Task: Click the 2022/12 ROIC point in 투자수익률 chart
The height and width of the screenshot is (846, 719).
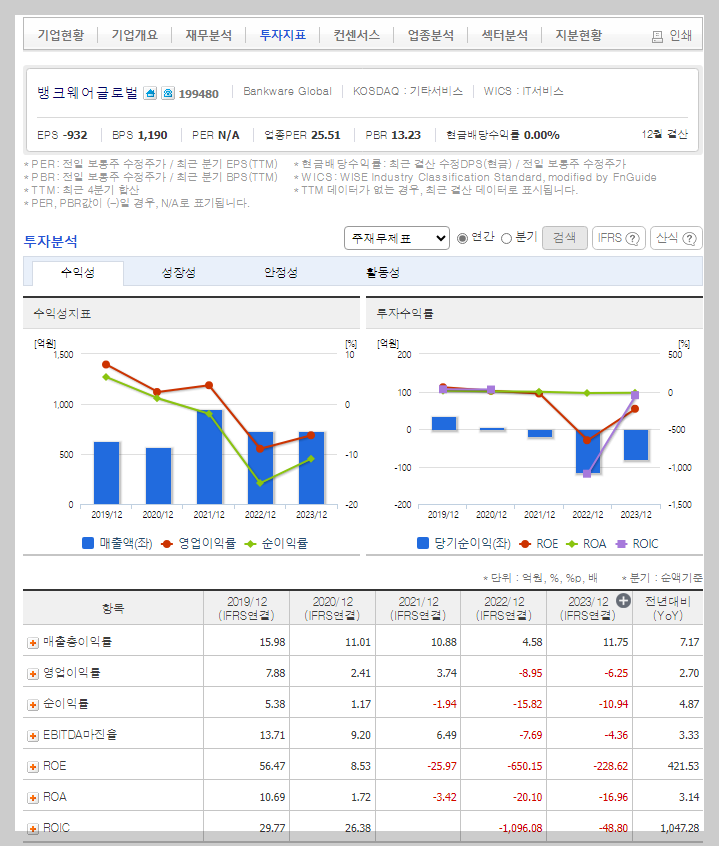Action: [587, 473]
